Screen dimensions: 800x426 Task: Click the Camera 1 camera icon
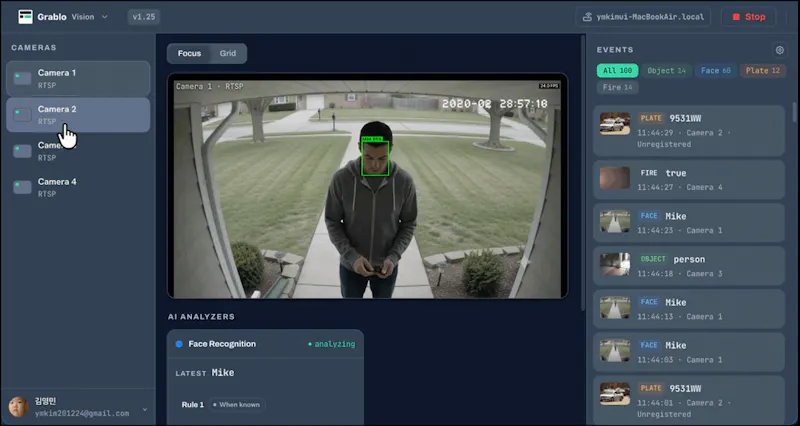tap(22, 79)
